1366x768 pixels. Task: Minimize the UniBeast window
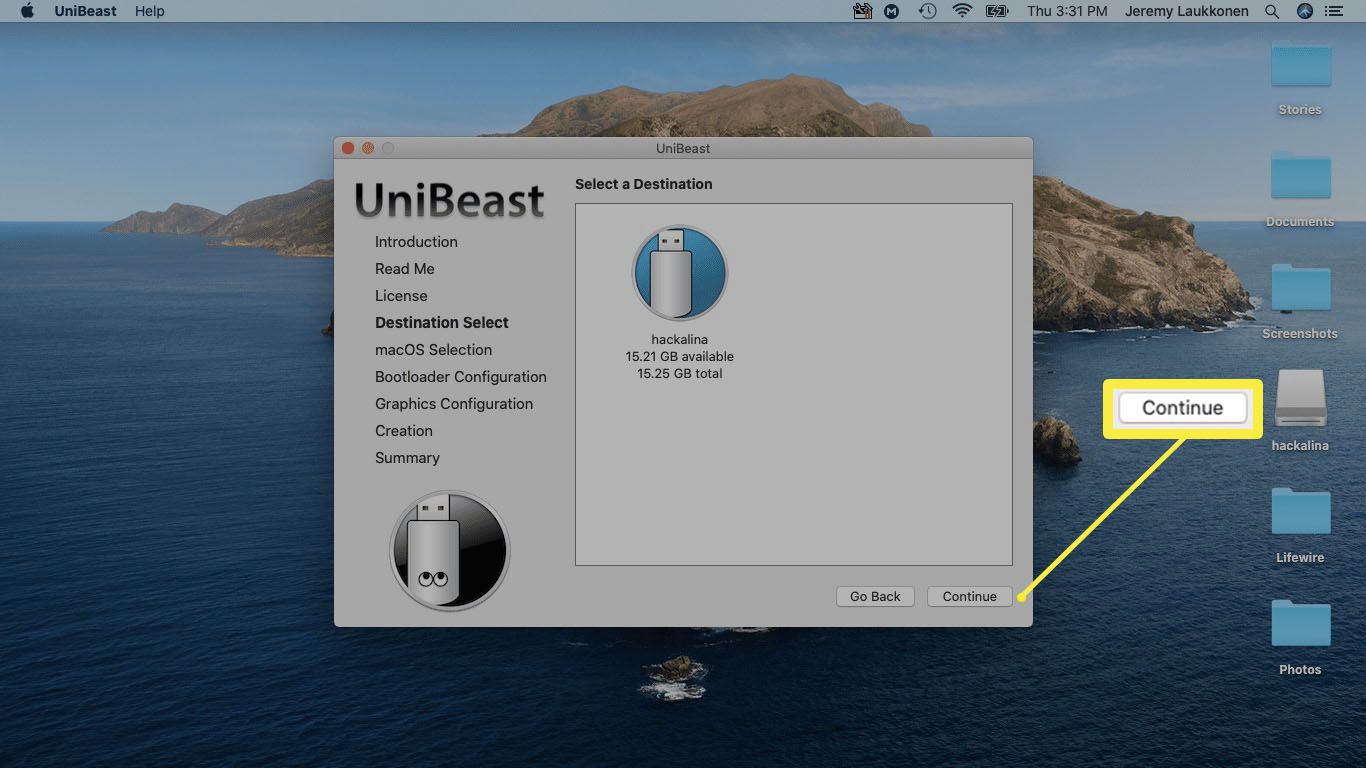pyautogui.click(x=368, y=148)
